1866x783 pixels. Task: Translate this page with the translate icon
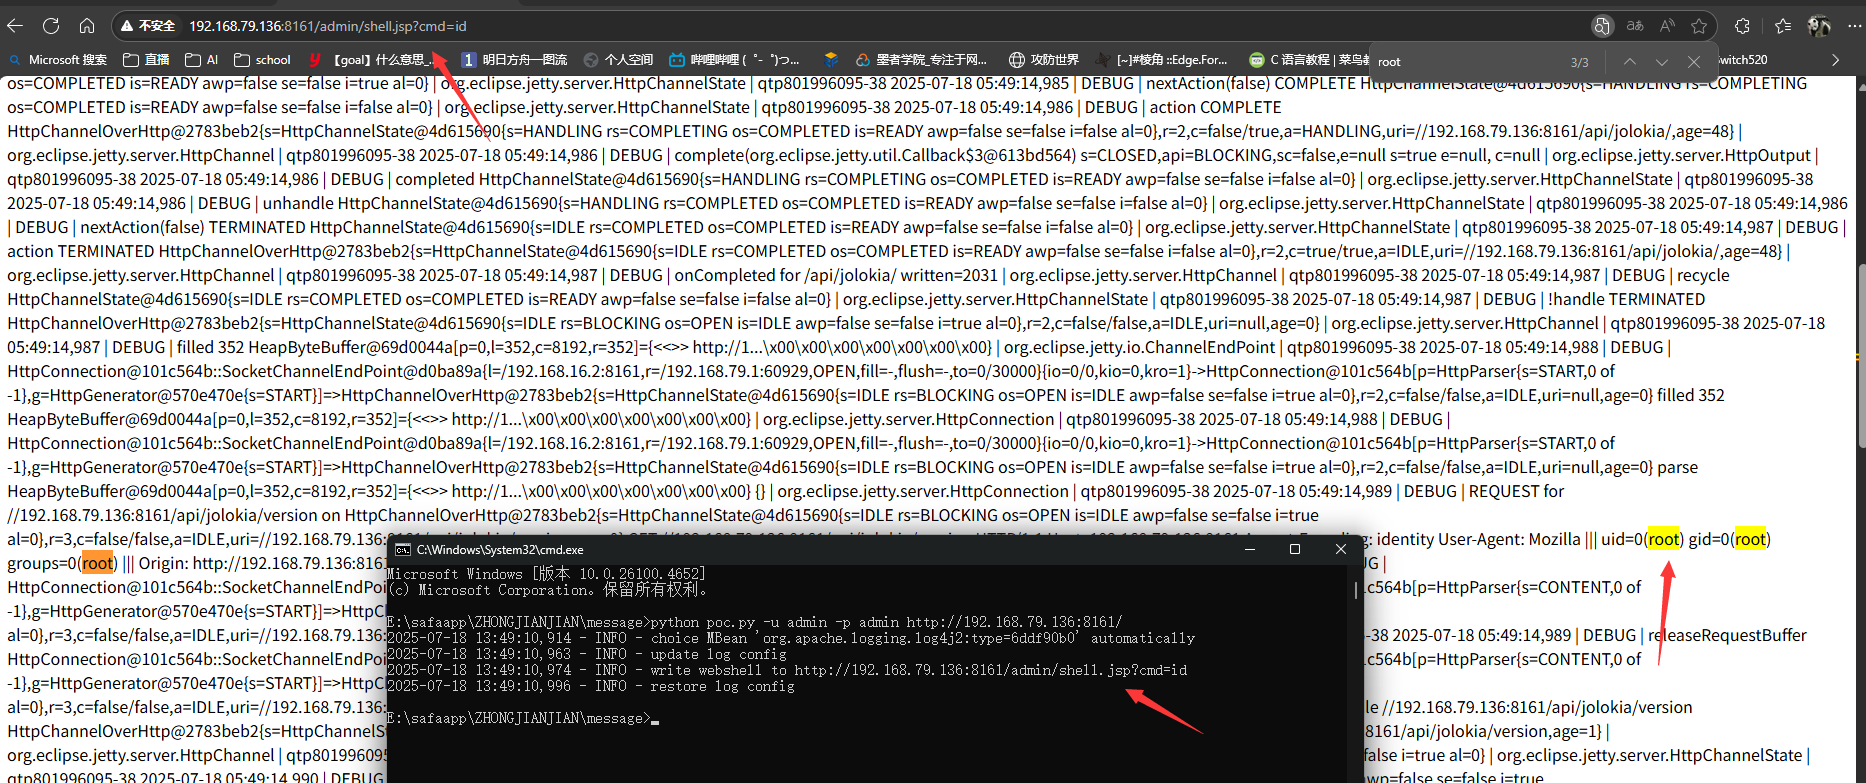click(1635, 26)
